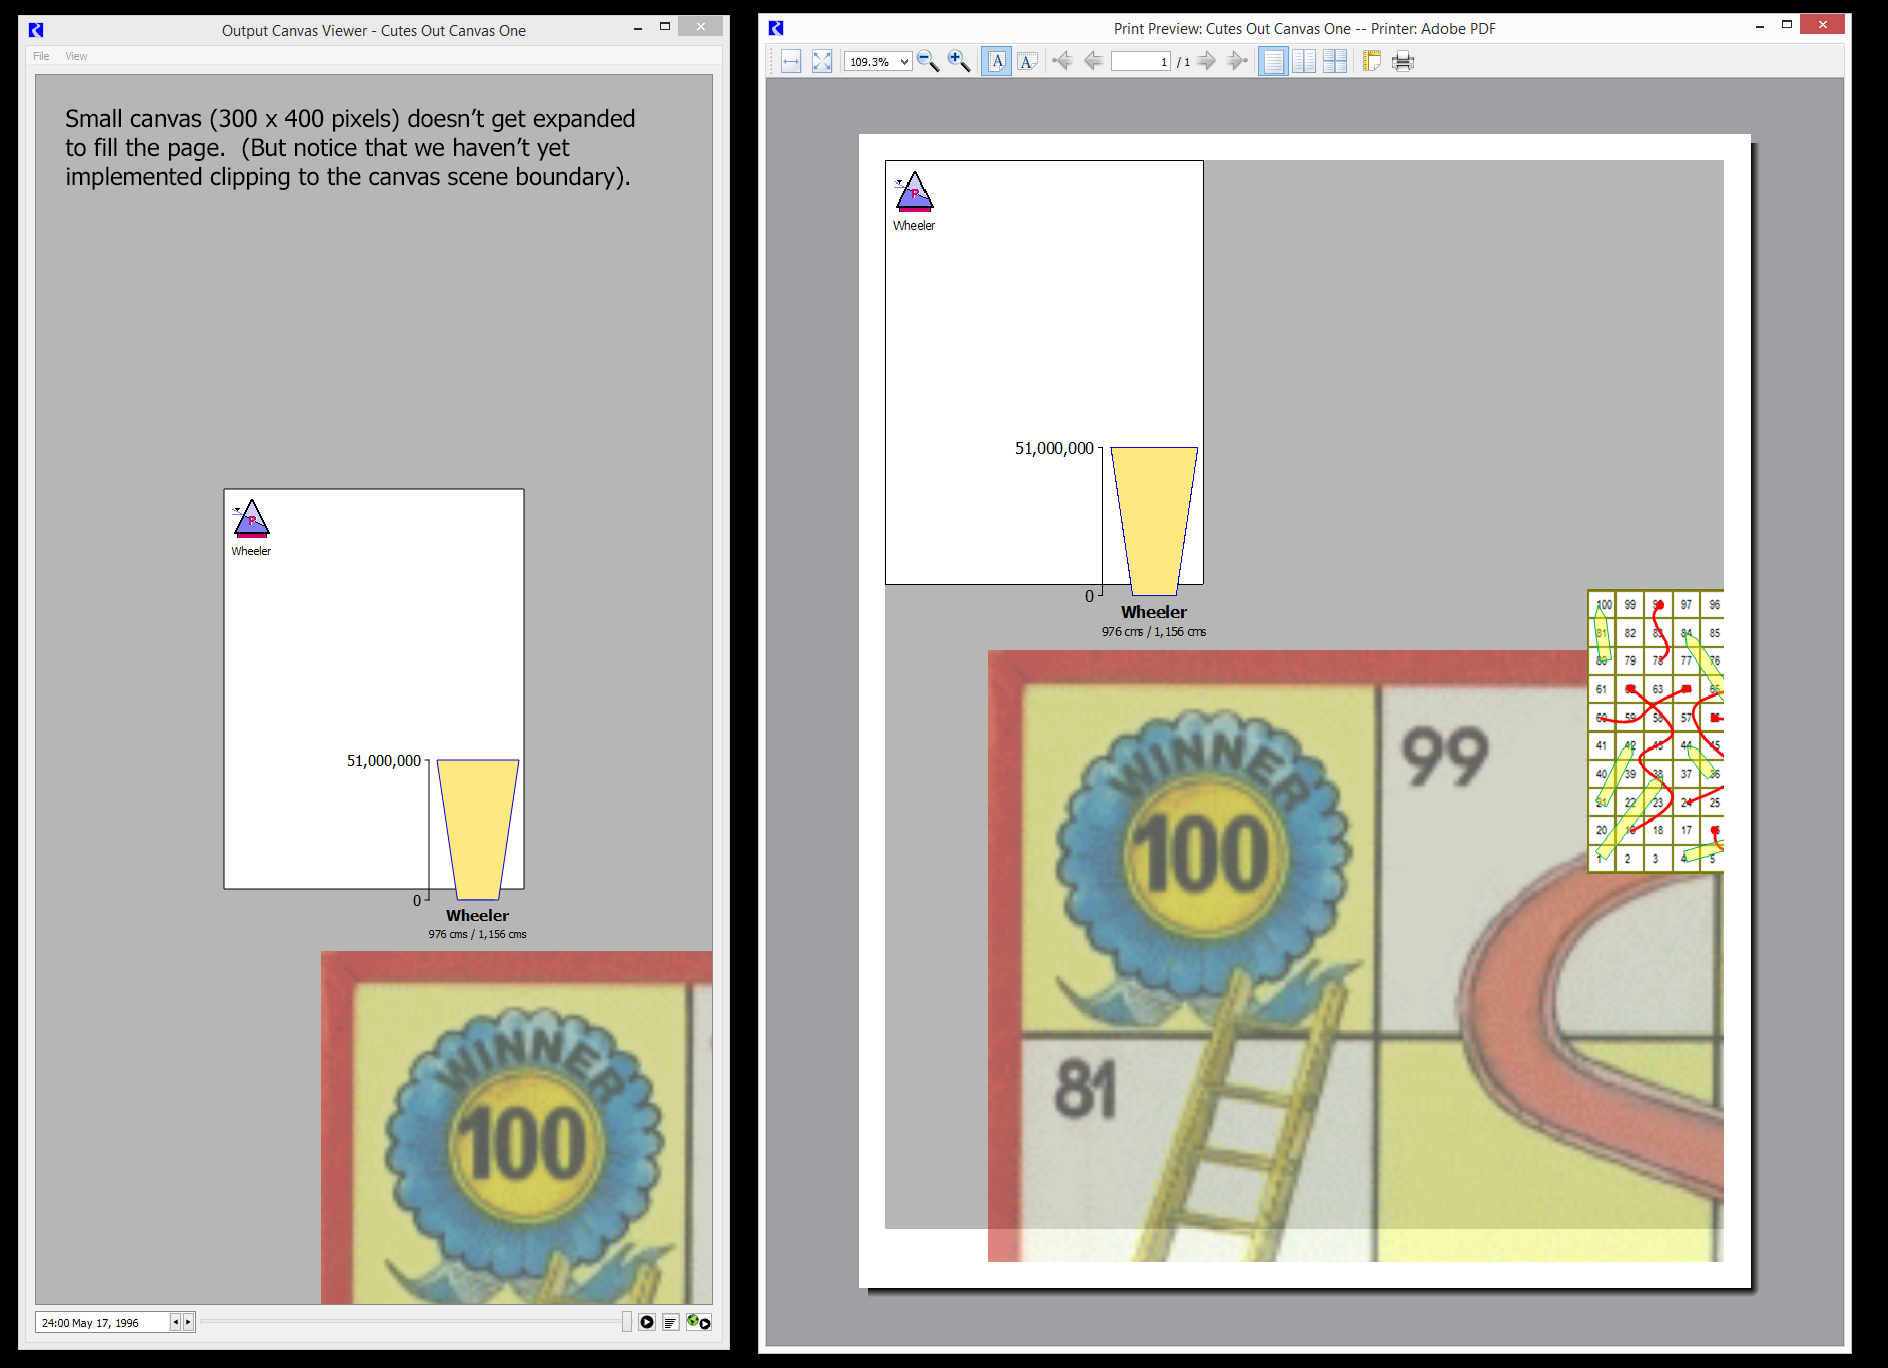Click the snakes and ladders board thumbnail
This screenshot has width=1888, height=1368.
1656,731
